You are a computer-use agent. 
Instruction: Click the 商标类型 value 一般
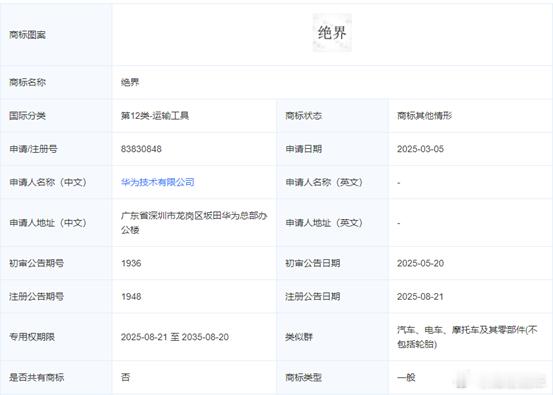(406, 377)
